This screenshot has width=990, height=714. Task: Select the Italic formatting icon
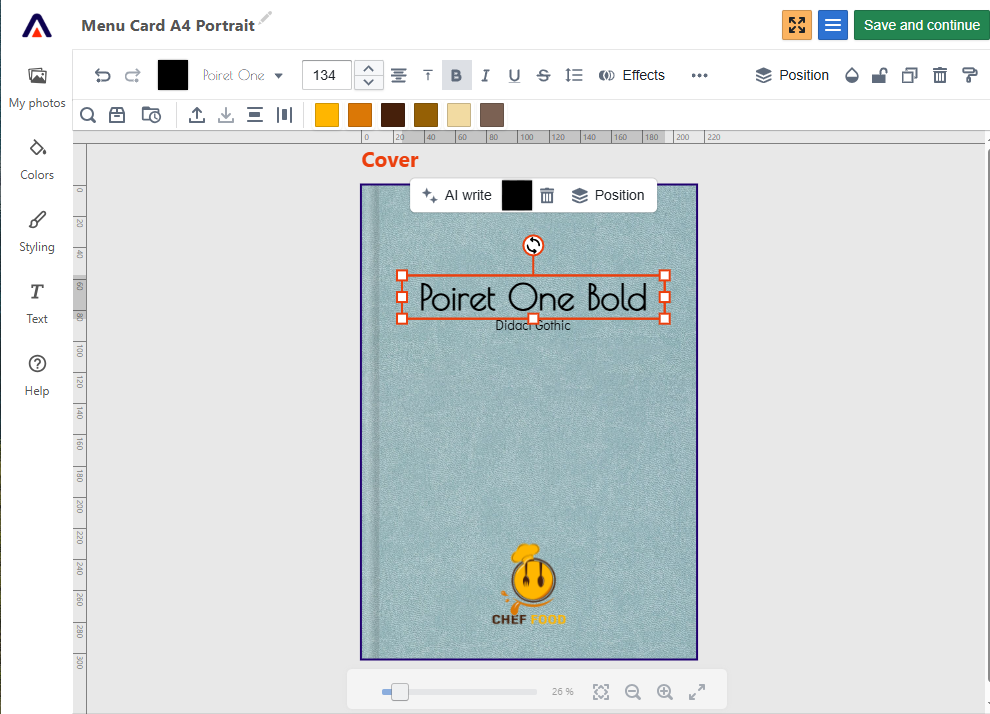pyautogui.click(x=485, y=75)
